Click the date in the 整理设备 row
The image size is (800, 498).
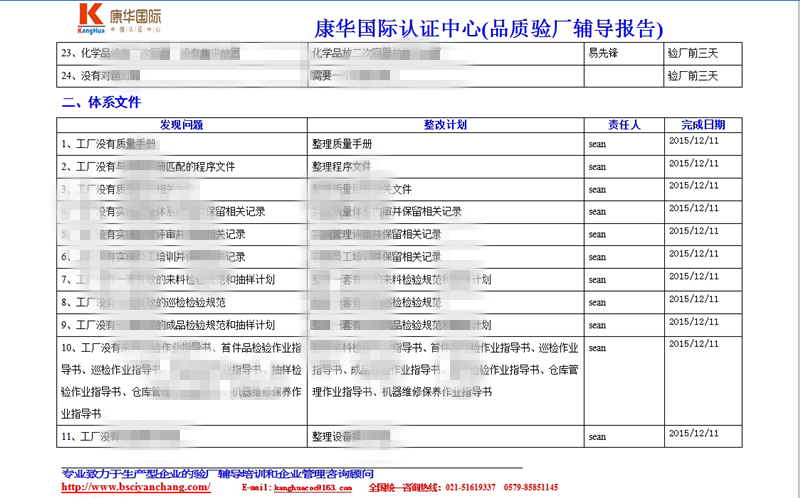tap(693, 433)
